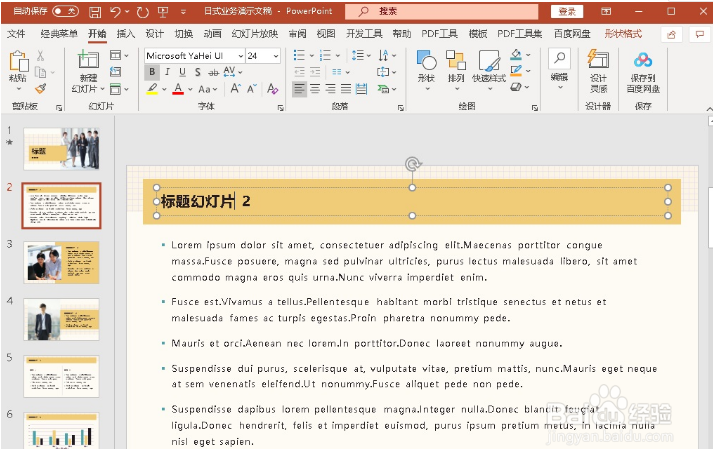The height and width of the screenshot is (461, 713).
Task: Open the 设计灵感 designer pane
Action: [x=598, y=71]
